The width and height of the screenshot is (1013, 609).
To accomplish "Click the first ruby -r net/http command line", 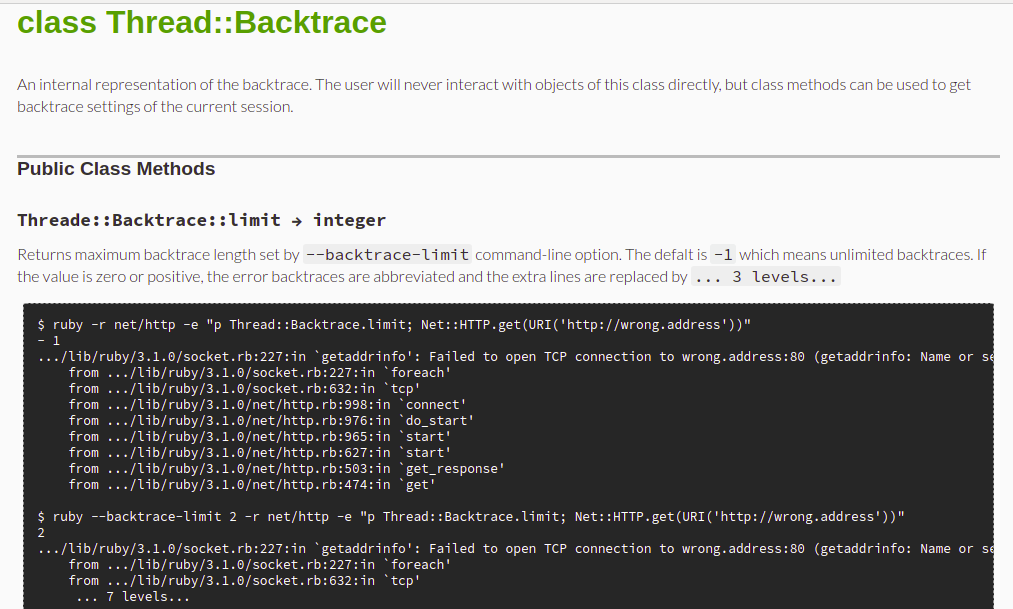I will pyautogui.click(x=394, y=324).
